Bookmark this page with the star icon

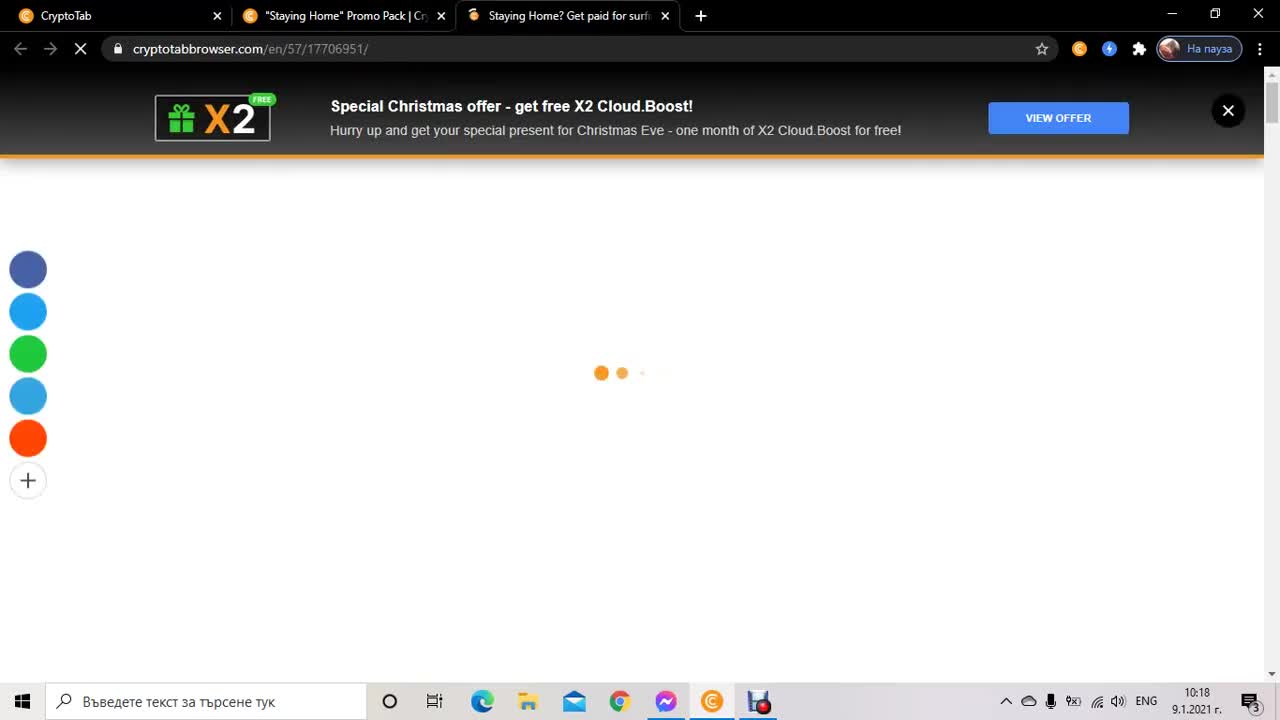point(1042,48)
